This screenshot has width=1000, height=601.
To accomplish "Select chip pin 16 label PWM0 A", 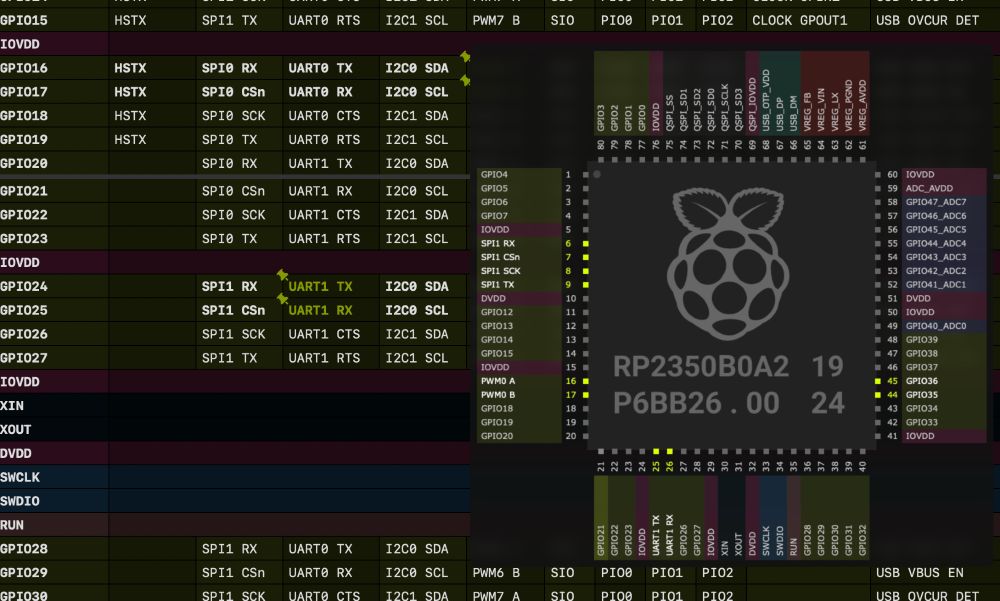I will (498, 381).
